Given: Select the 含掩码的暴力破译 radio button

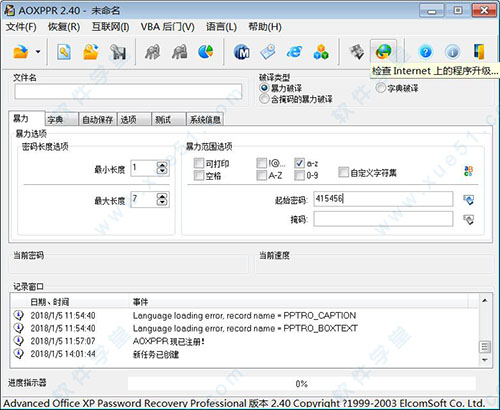Looking at the screenshot, I should (x=264, y=99).
